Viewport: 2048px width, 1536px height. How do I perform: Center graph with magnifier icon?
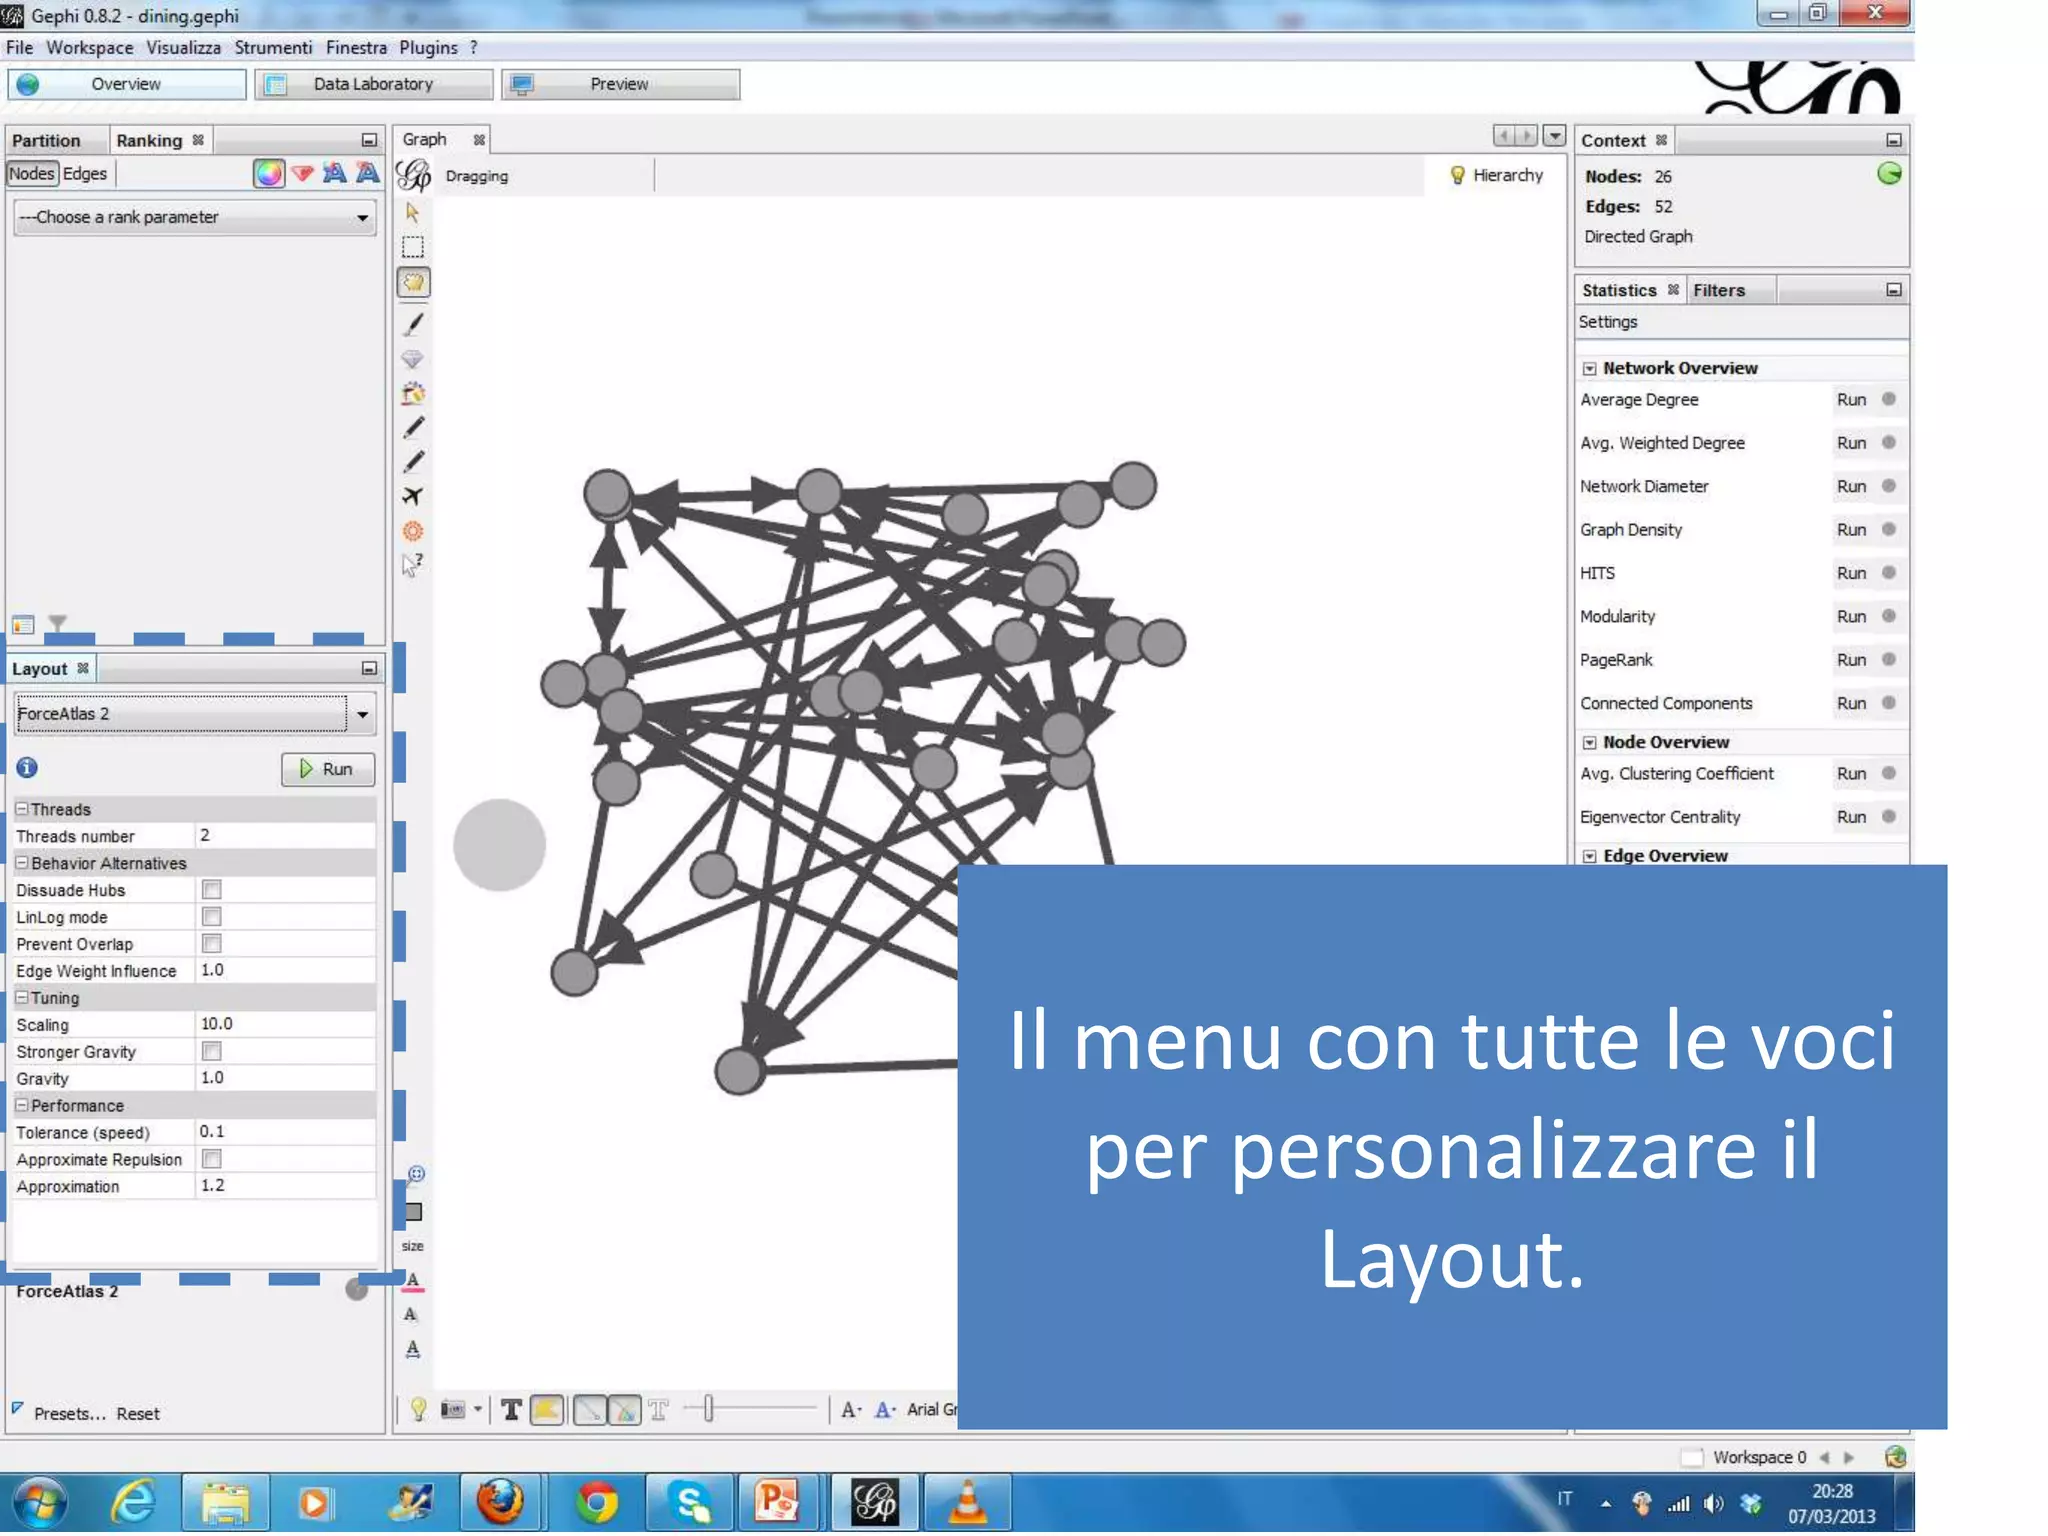click(416, 1174)
